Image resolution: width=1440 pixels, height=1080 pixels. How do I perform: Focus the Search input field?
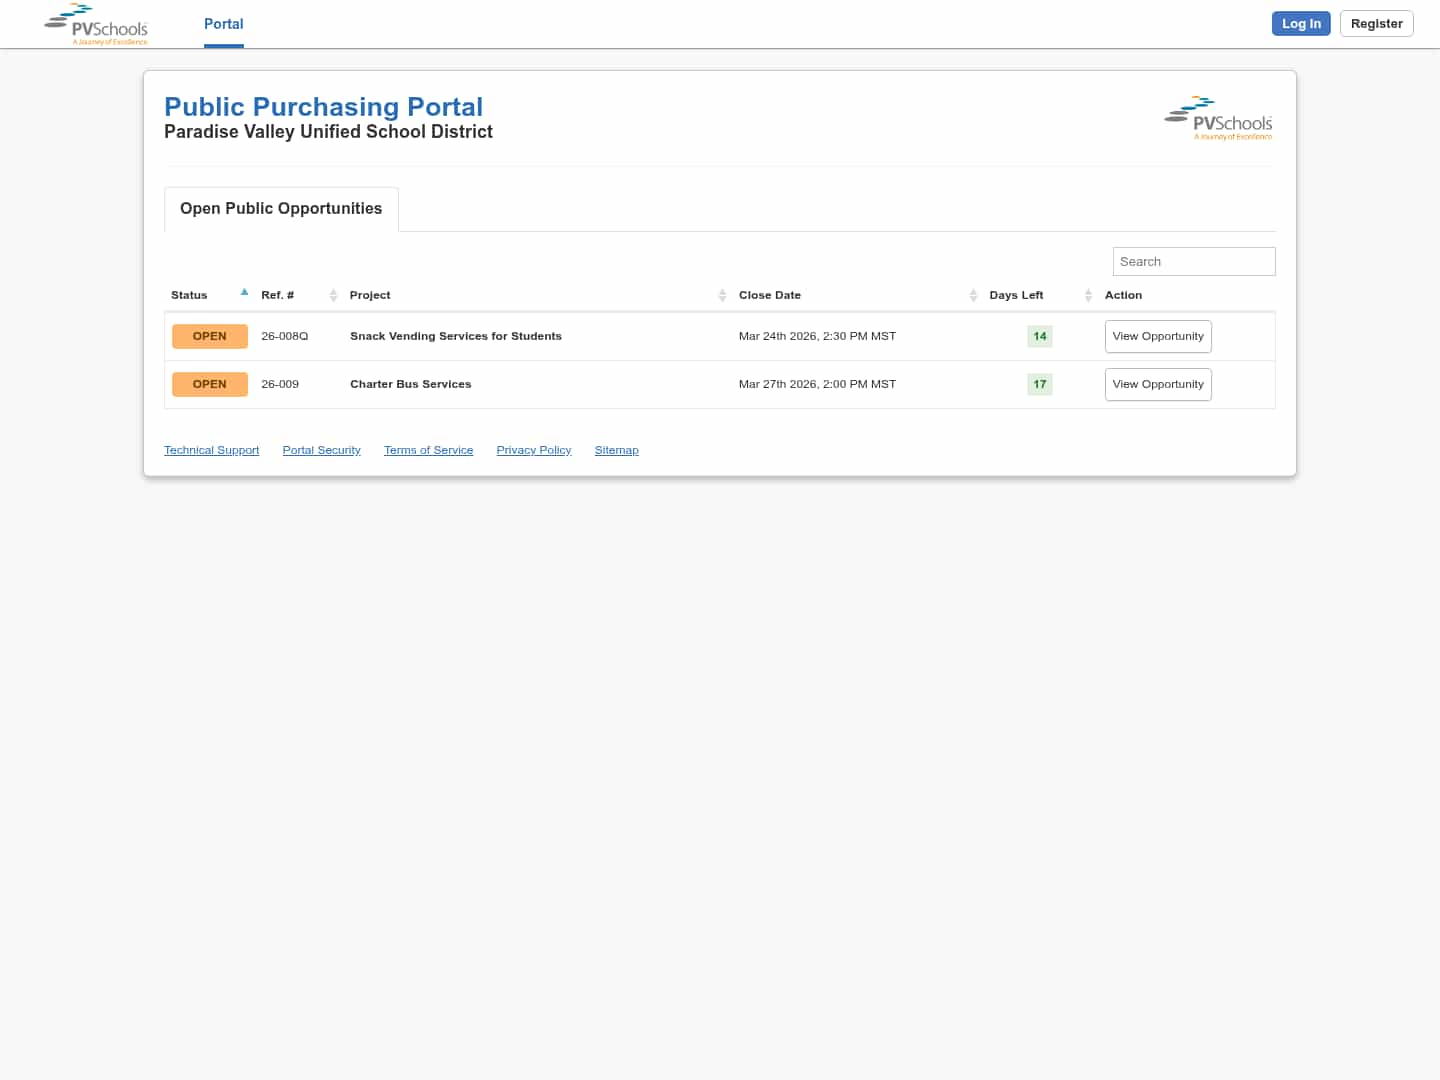(x=1194, y=261)
